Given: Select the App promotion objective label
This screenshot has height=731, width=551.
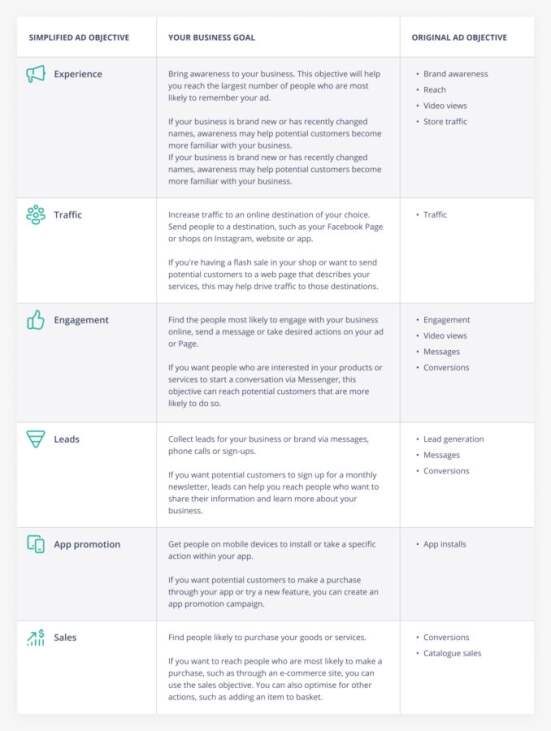Looking at the screenshot, I should 87,545.
